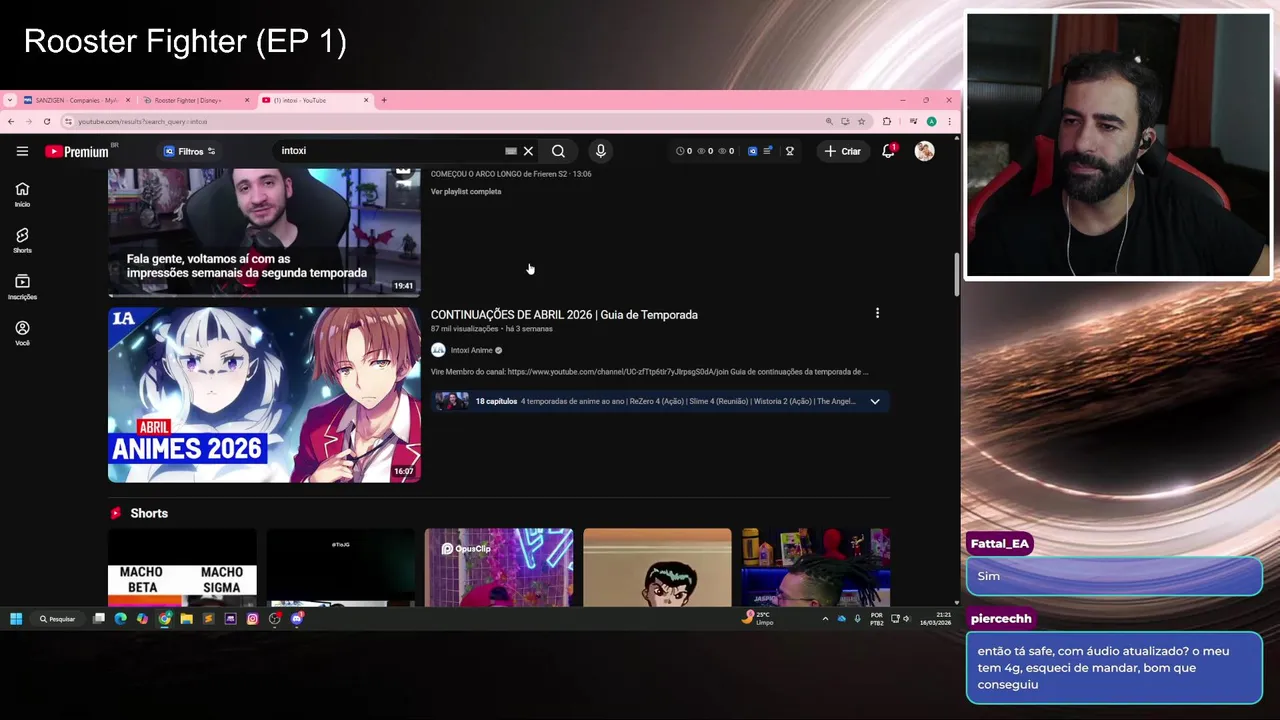
Task: Open Task View on the taskbar
Action: pos(99,619)
